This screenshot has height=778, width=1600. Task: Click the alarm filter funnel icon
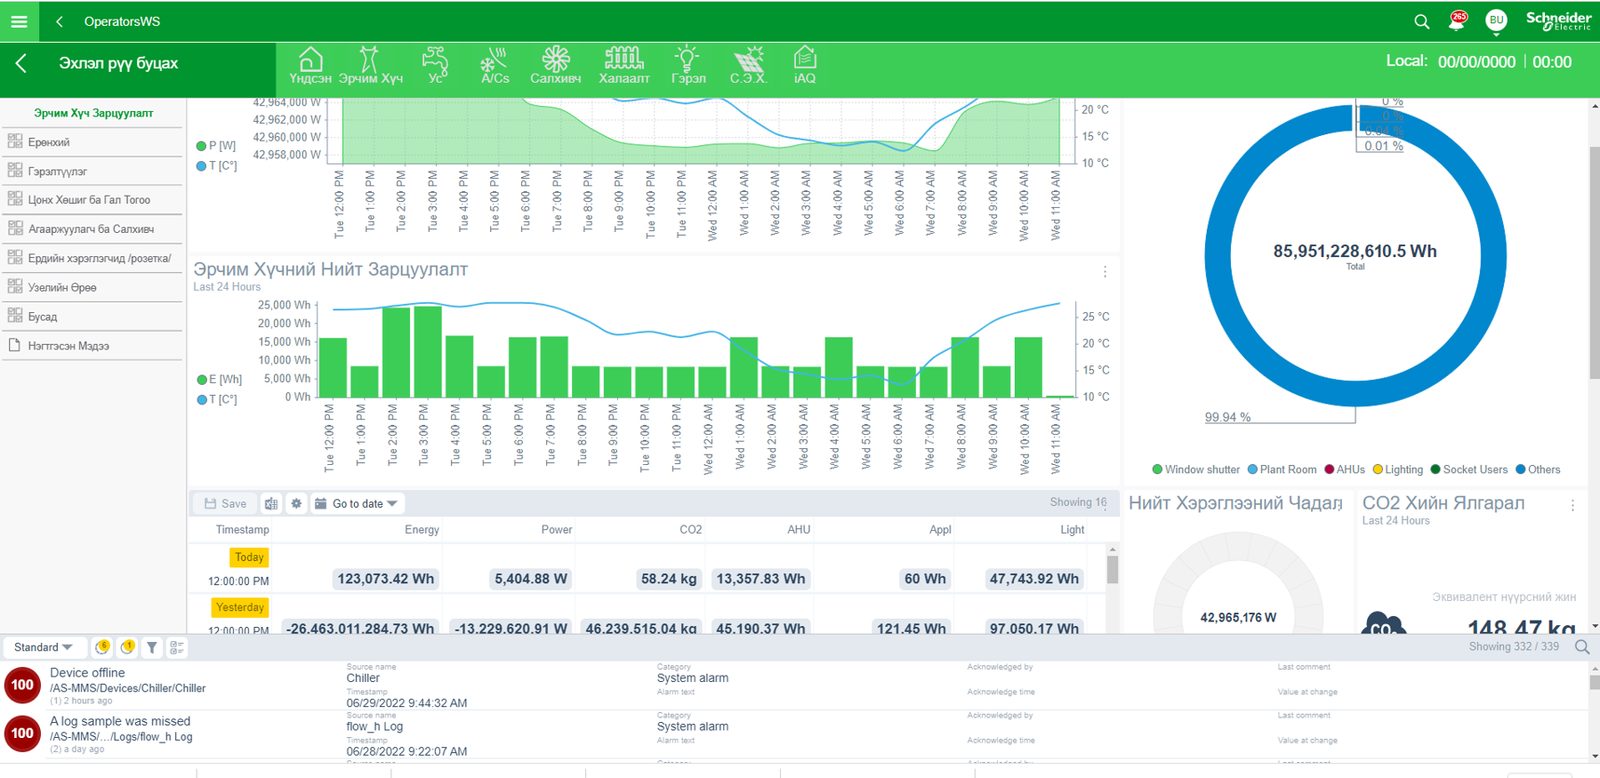click(x=152, y=648)
